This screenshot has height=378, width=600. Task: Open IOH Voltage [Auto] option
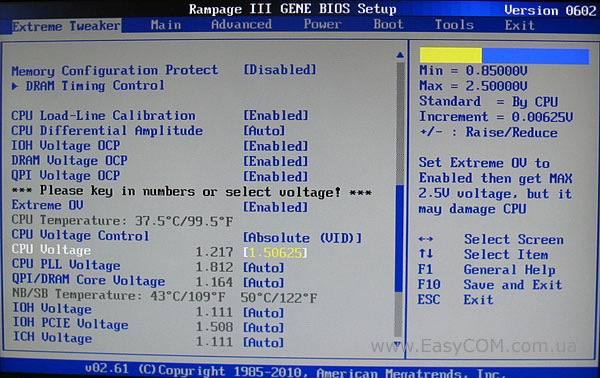(x=264, y=313)
